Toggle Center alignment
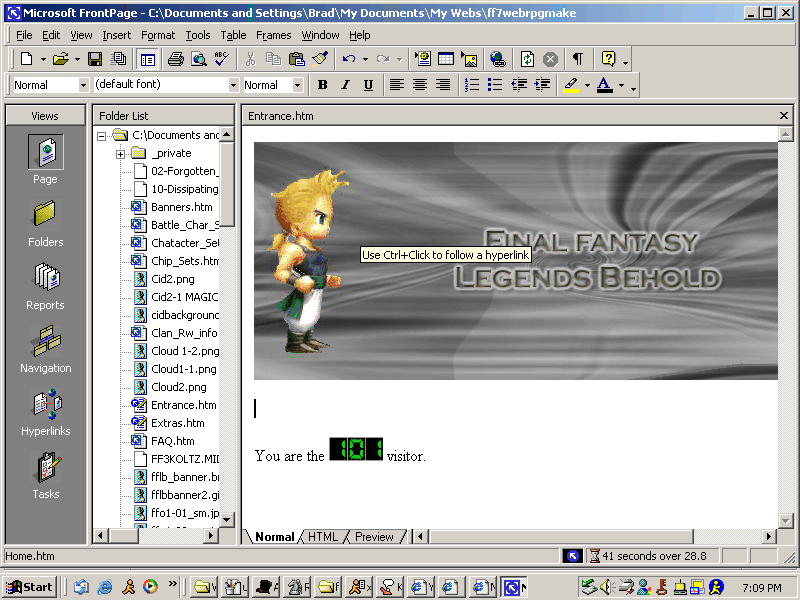The height and width of the screenshot is (600, 800). pos(420,85)
